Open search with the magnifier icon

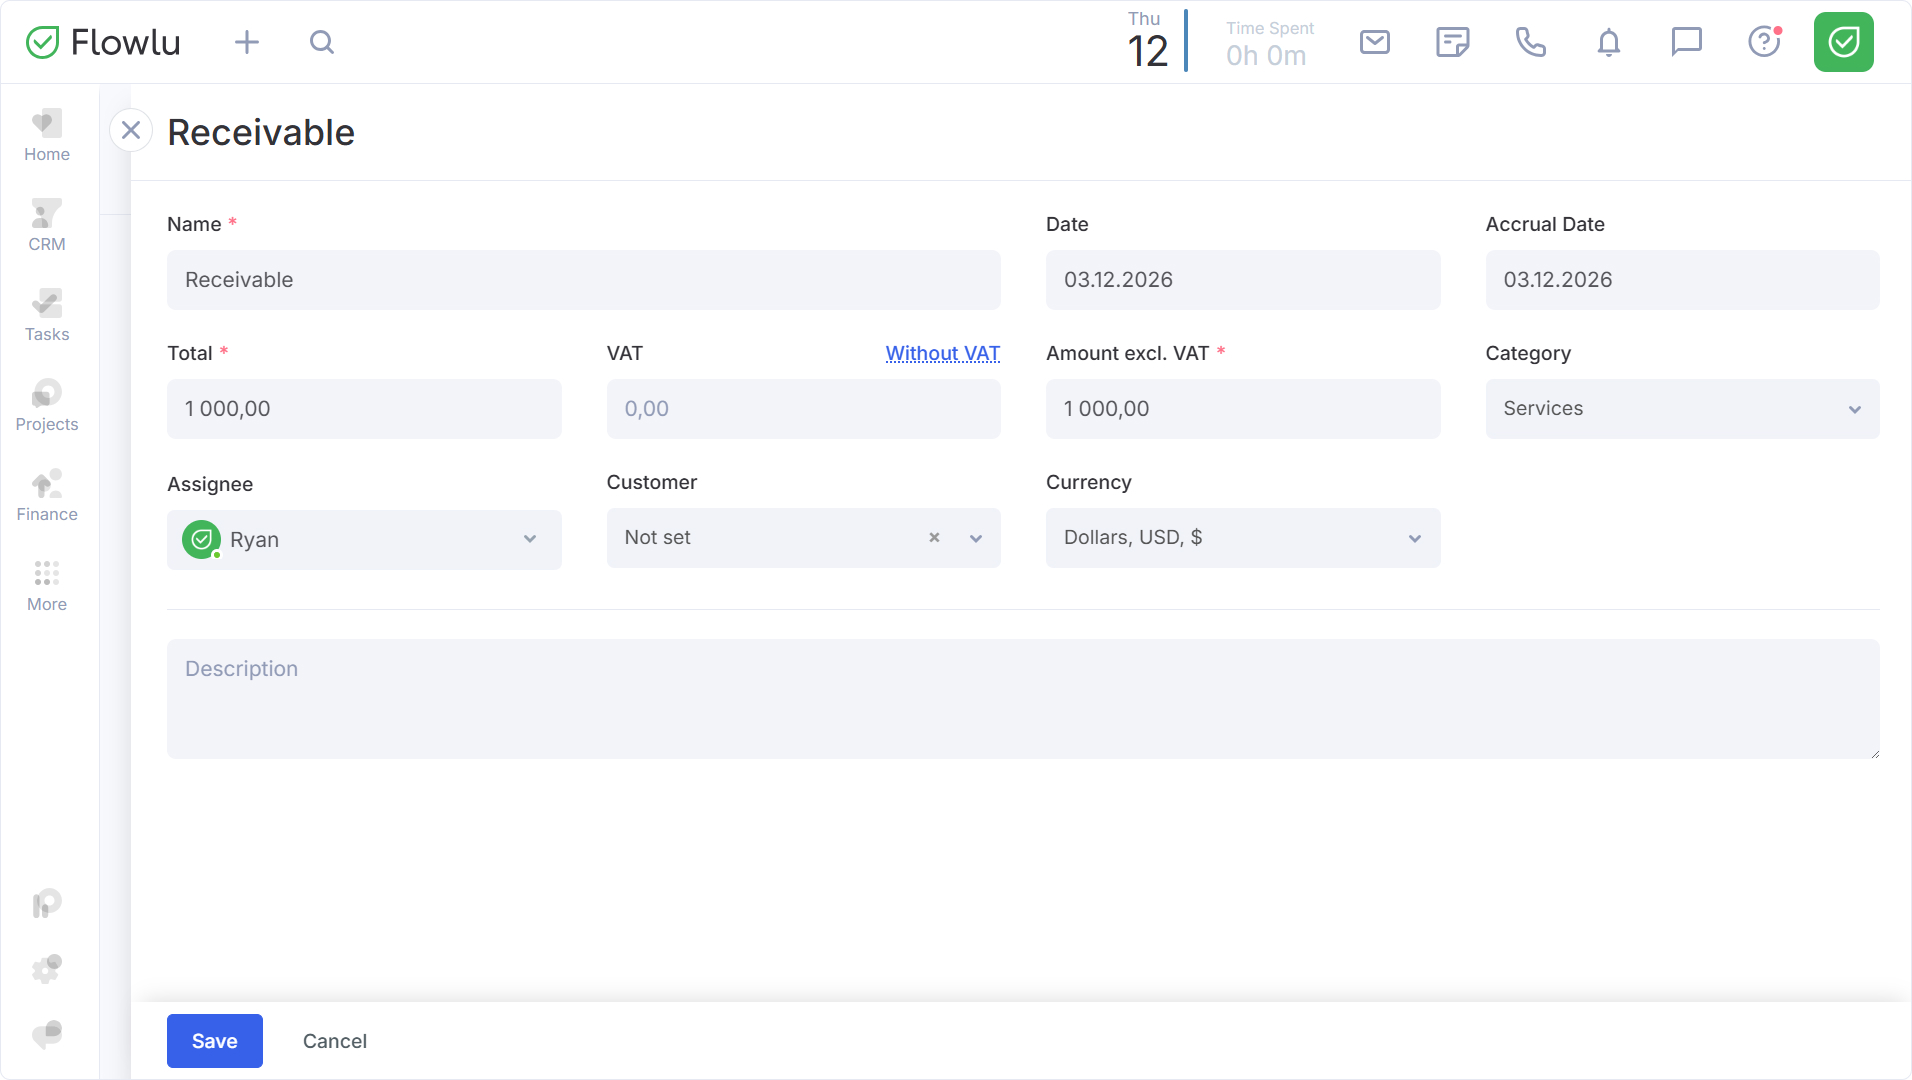321,42
